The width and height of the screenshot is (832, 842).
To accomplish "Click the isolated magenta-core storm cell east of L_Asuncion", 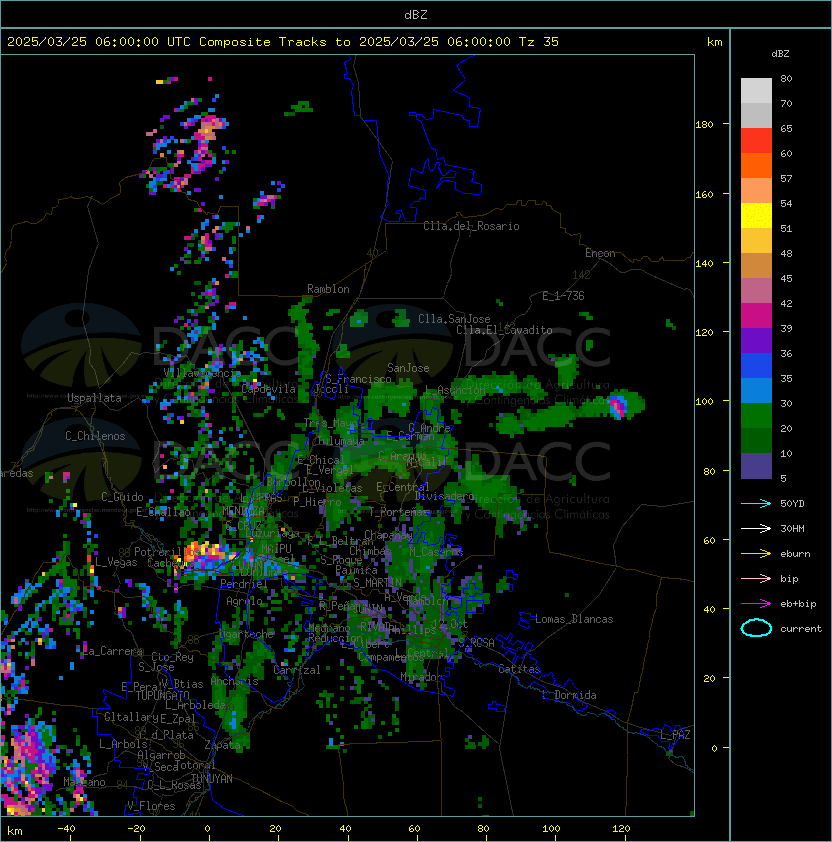I will [618, 406].
